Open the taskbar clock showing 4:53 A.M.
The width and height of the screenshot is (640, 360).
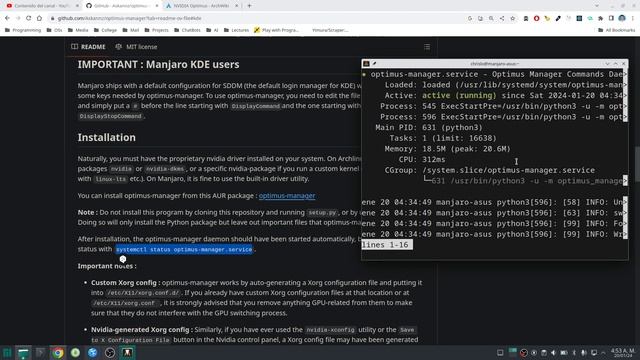click(x=622, y=353)
